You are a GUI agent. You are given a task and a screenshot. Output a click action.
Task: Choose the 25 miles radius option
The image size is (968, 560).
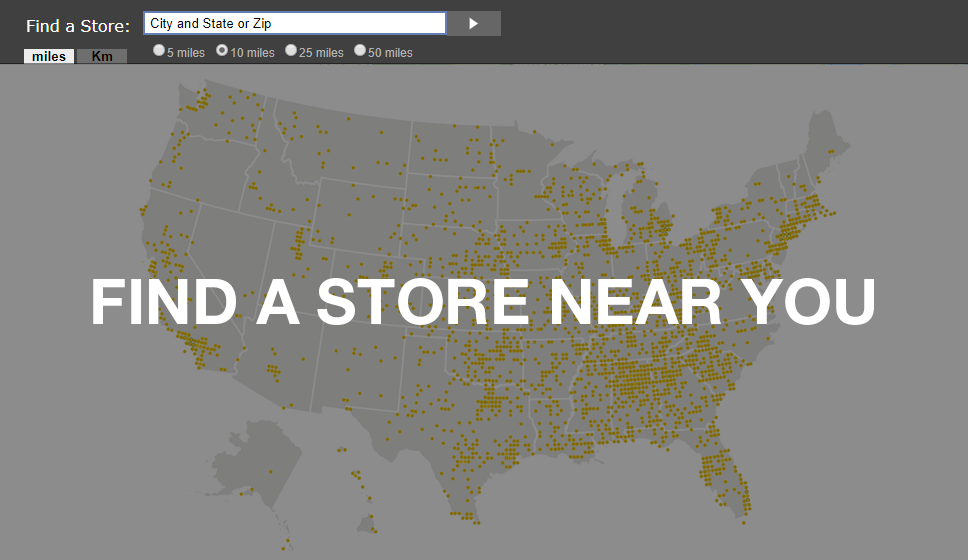(291, 51)
